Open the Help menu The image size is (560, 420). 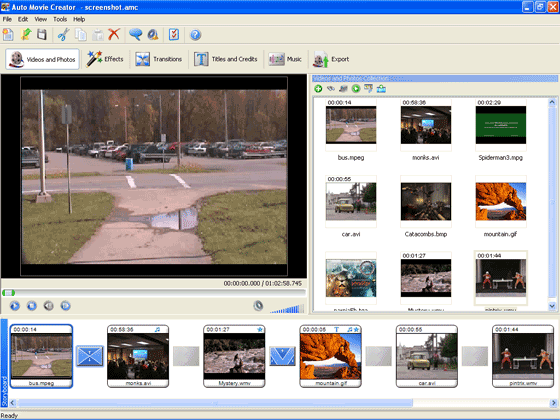79,19
